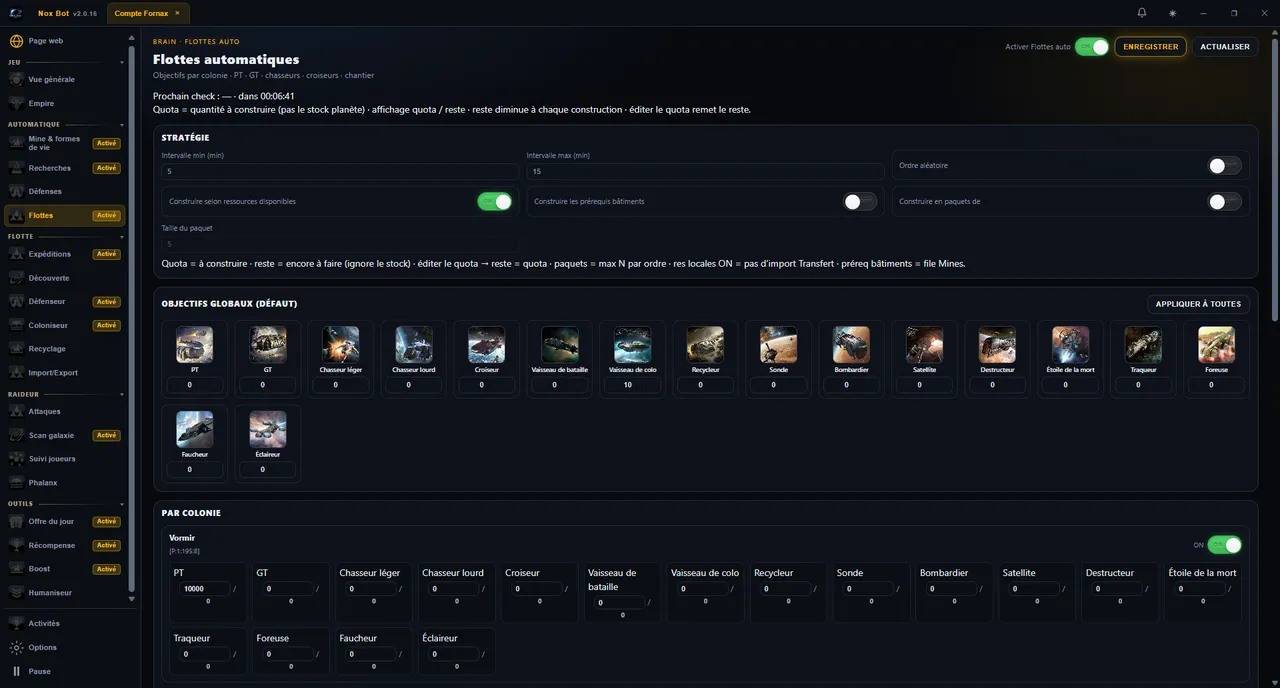Click the ENREGISTRER button
The width and height of the screenshot is (1280, 688).
[1151, 47]
